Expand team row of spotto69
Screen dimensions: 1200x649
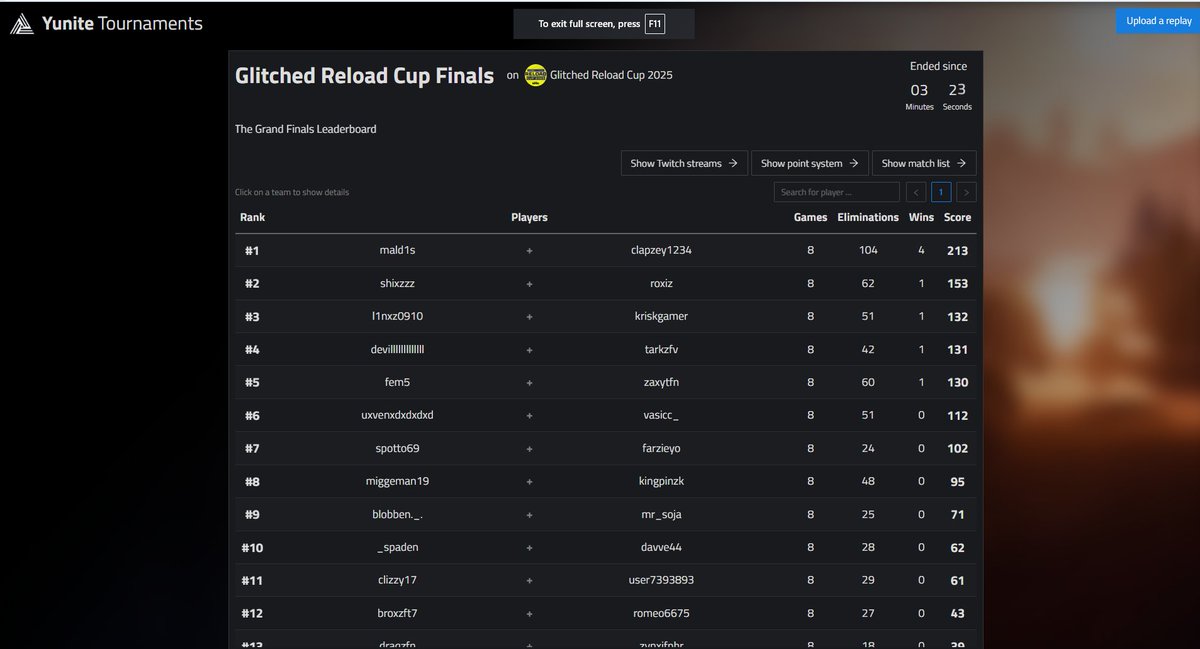pyautogui.click(x=606, y=448)
